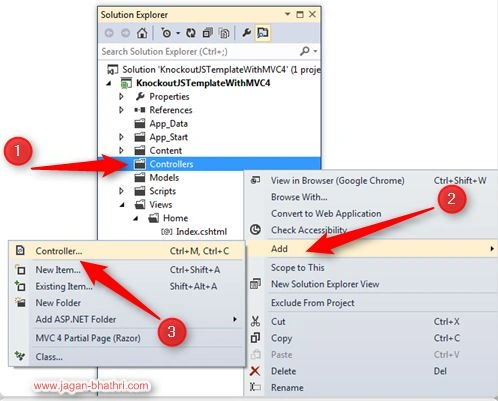Image resolution: width=498 pixels, height=401 pixels.
Task: Select New Folder in Add submenu
Action: (x=126, y=303)
